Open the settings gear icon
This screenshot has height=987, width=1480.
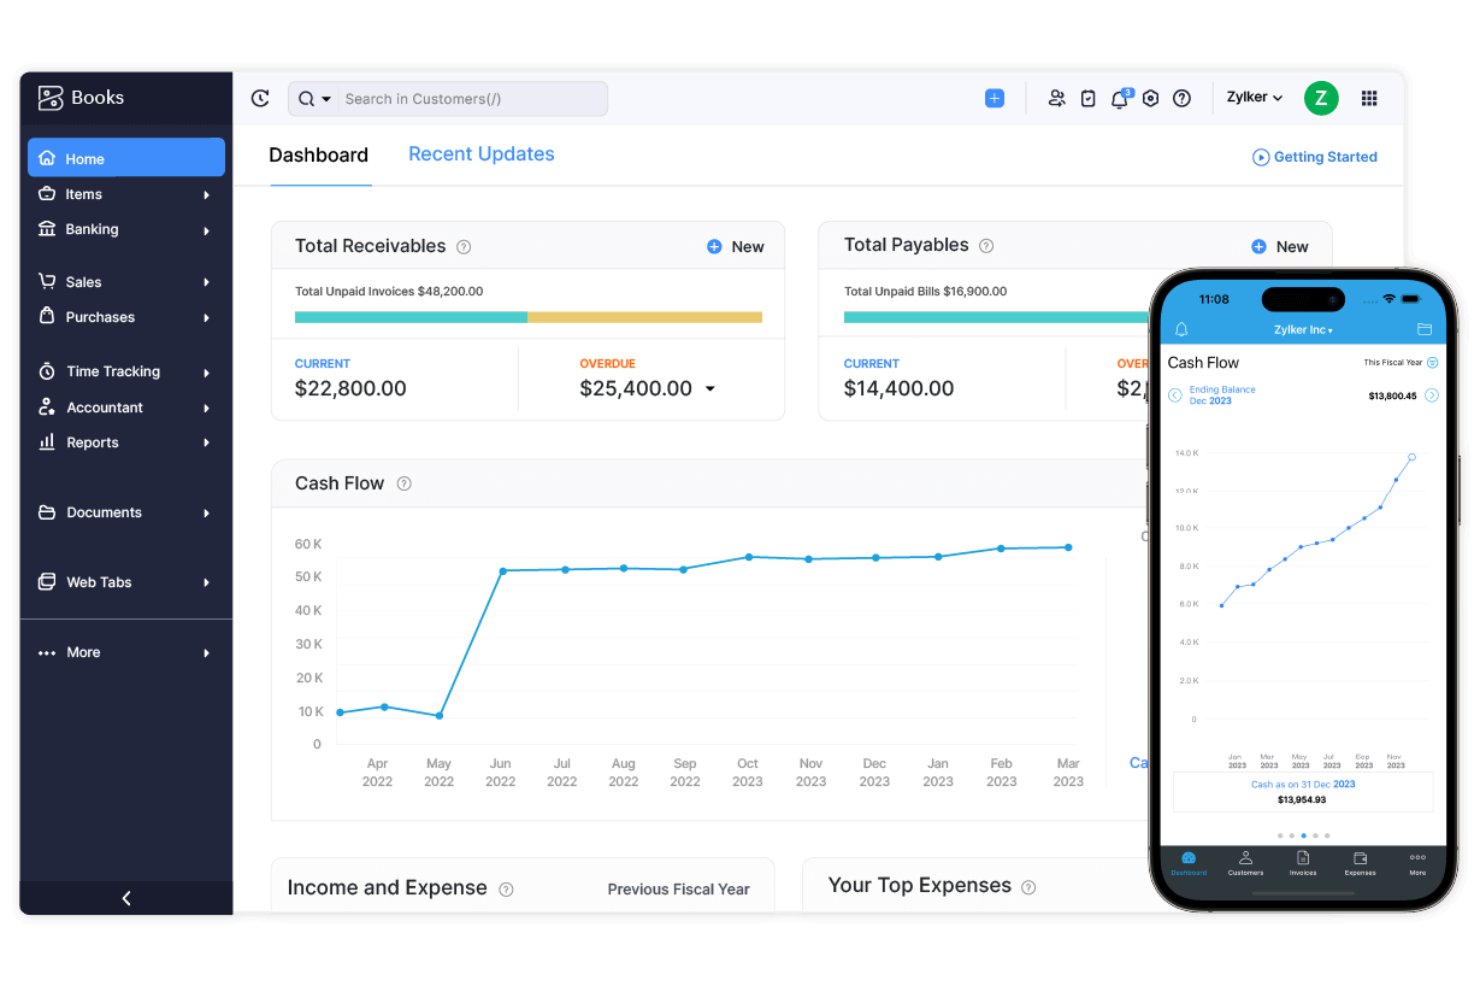[x=1151, y=98]
